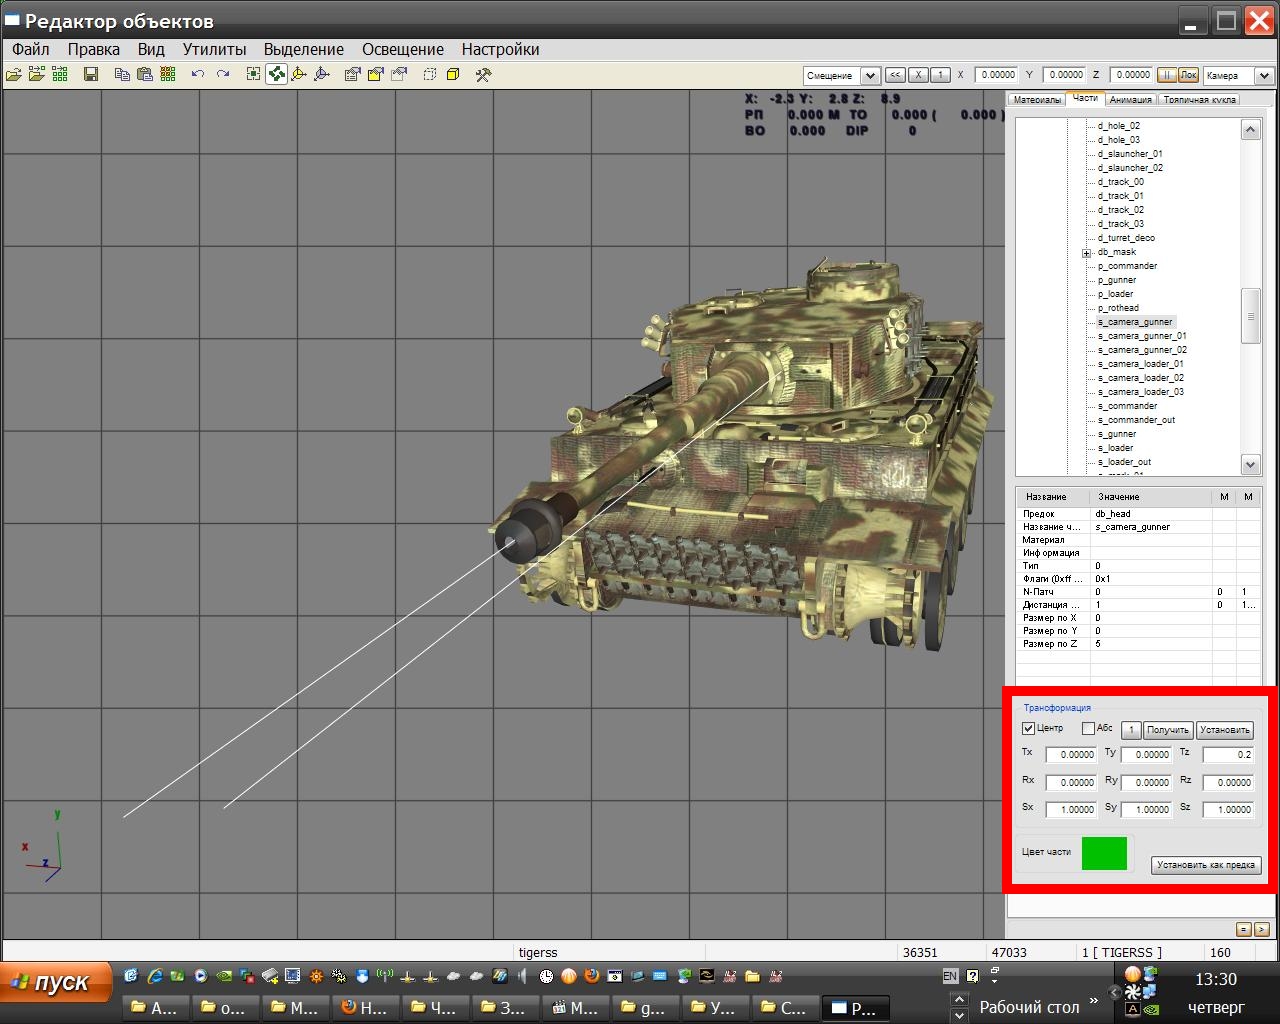1280x1024 pixels.
Task: Enable the Абс checkbox
Action: (x=1088, y=729)
